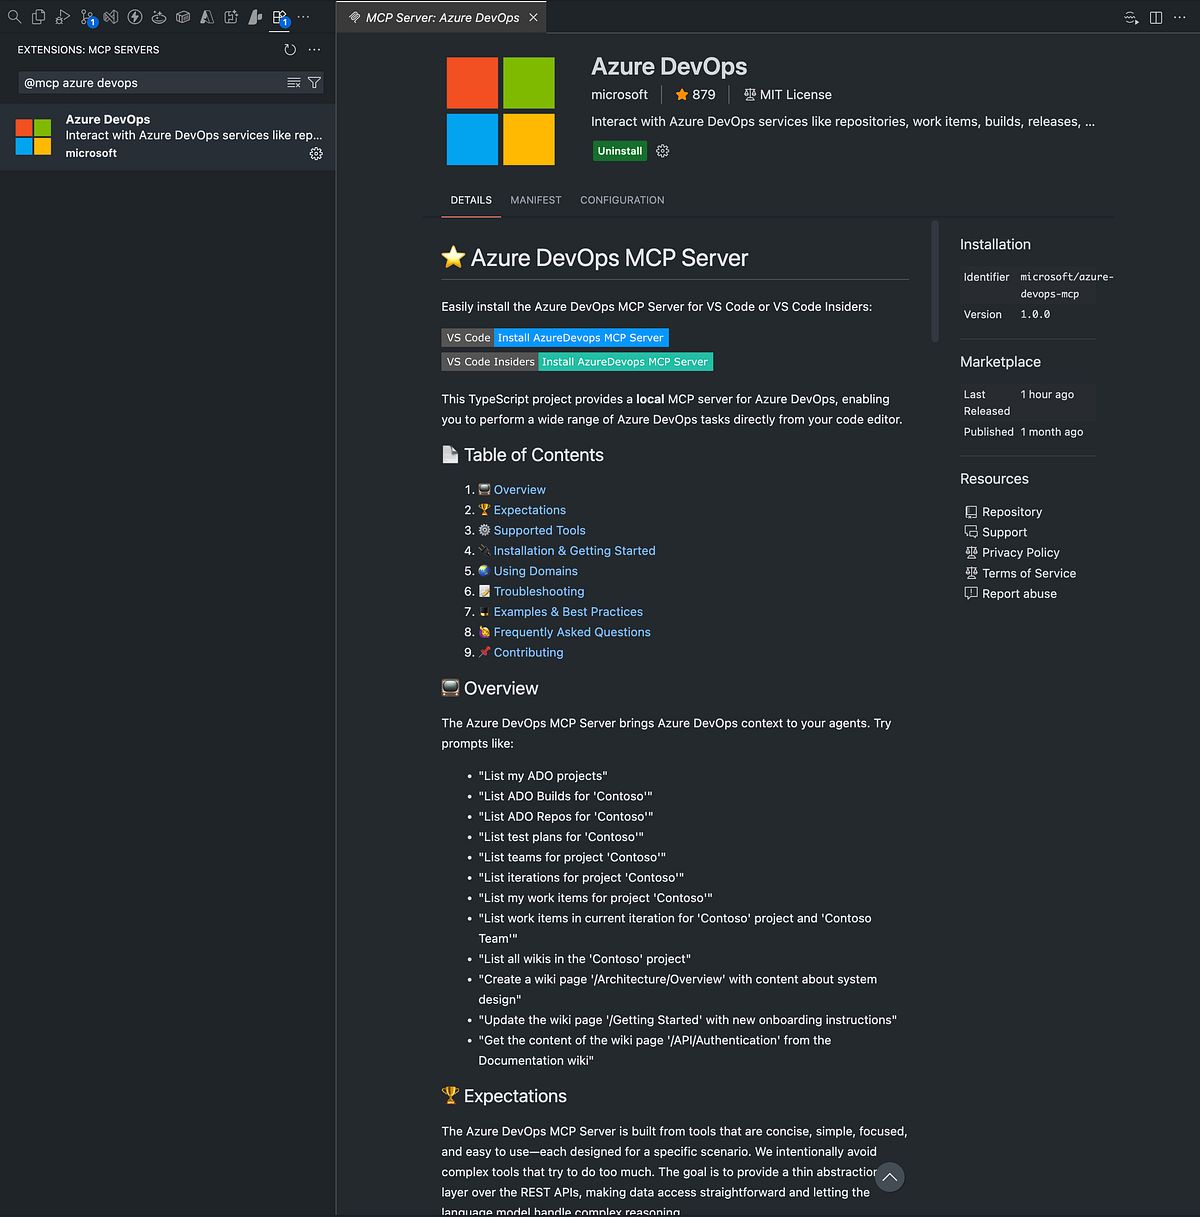Click the Azure icon in the activity bar
This screenshot has width=1200, height=1217.
[x=206, y=17]
